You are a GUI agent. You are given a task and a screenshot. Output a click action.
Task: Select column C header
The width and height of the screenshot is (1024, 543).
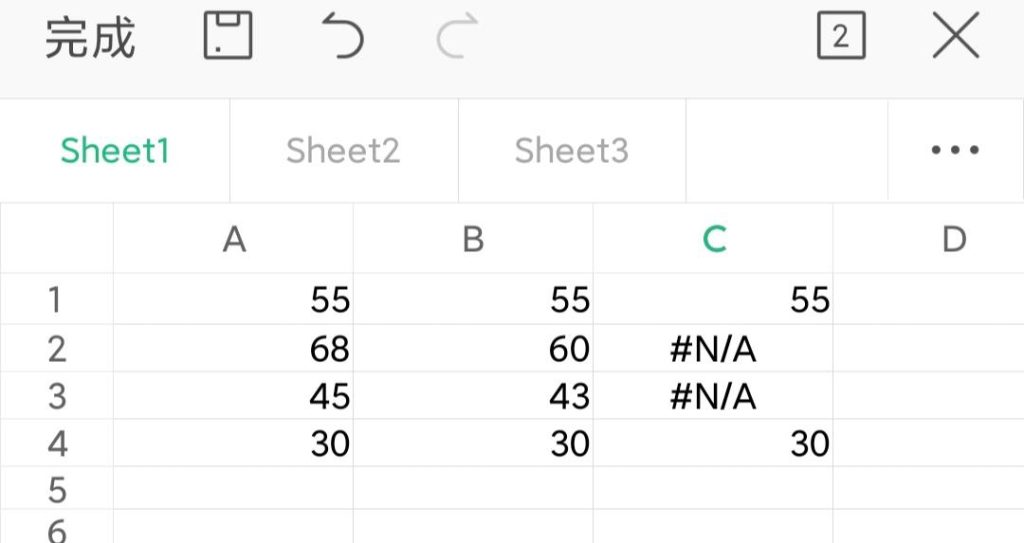pyautogui.click(x=714, y=239)
